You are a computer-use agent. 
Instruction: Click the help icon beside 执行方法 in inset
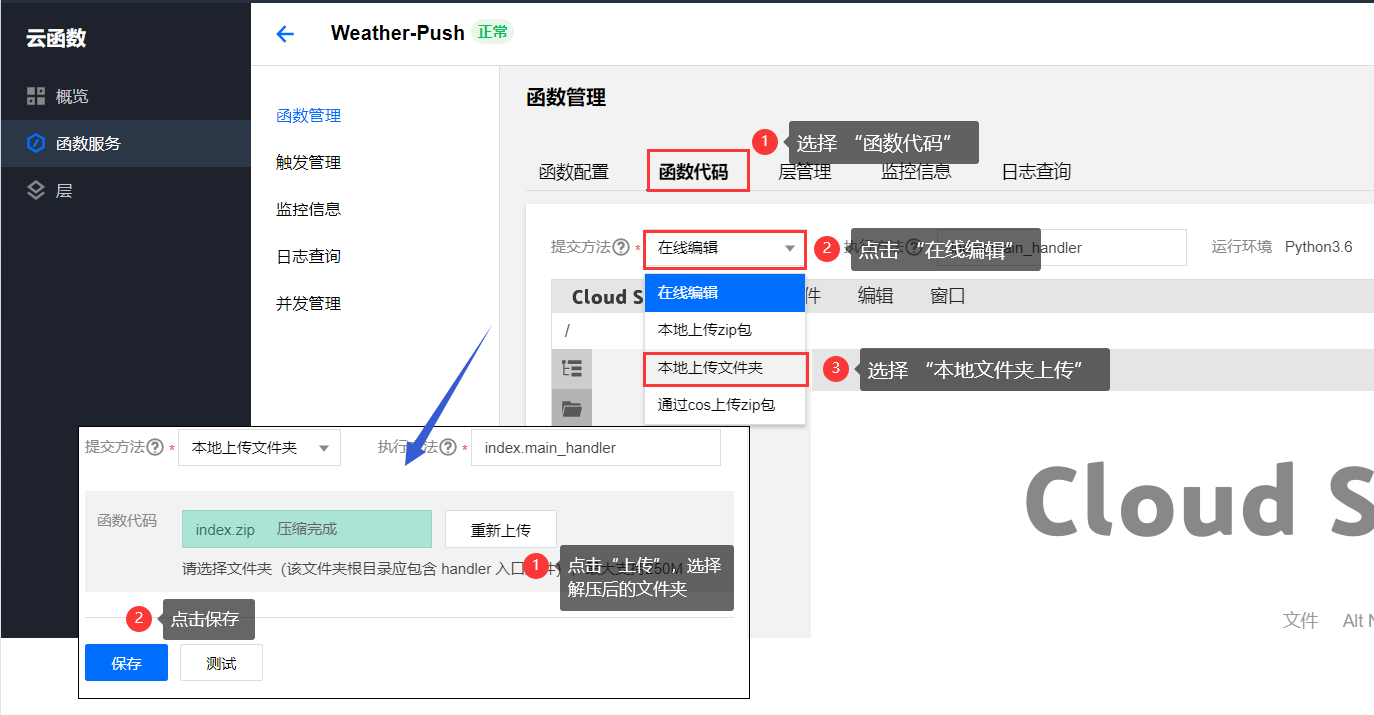pos(448,447)
